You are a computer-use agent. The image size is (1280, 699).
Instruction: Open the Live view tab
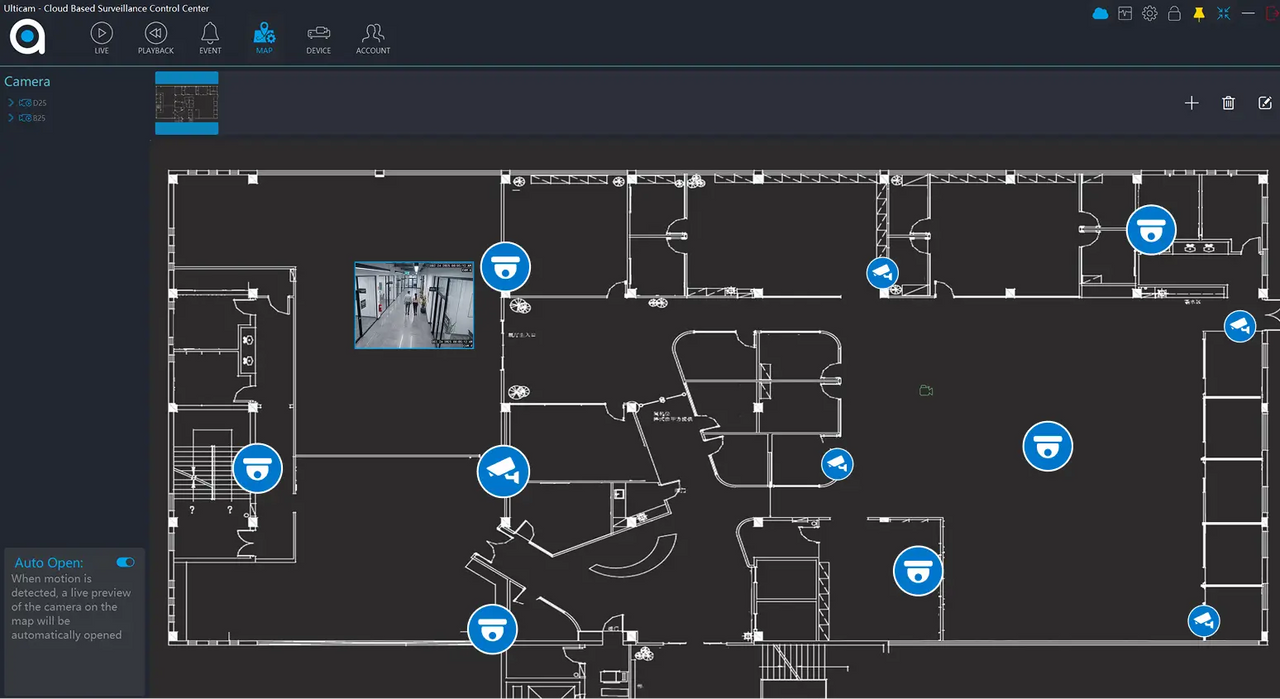[x=101, y=38]
